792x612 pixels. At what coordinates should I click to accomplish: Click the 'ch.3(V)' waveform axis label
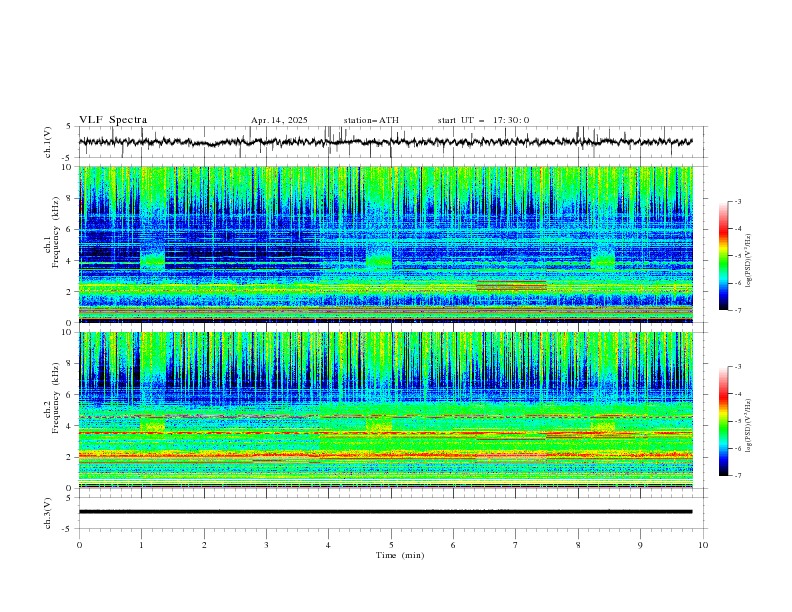click(x=48, y=513)
